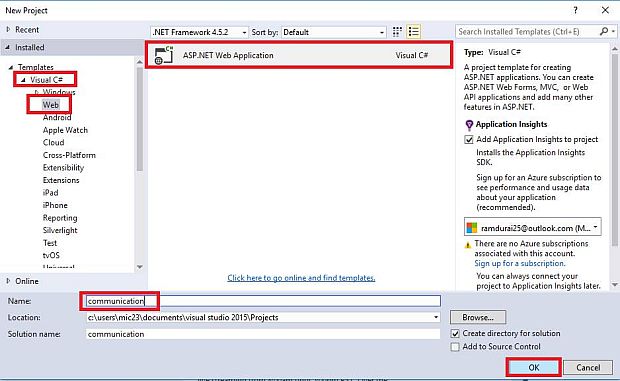Click Browse to choose location
The height and width of the screenshot is (381, 620).
point(478,317)
